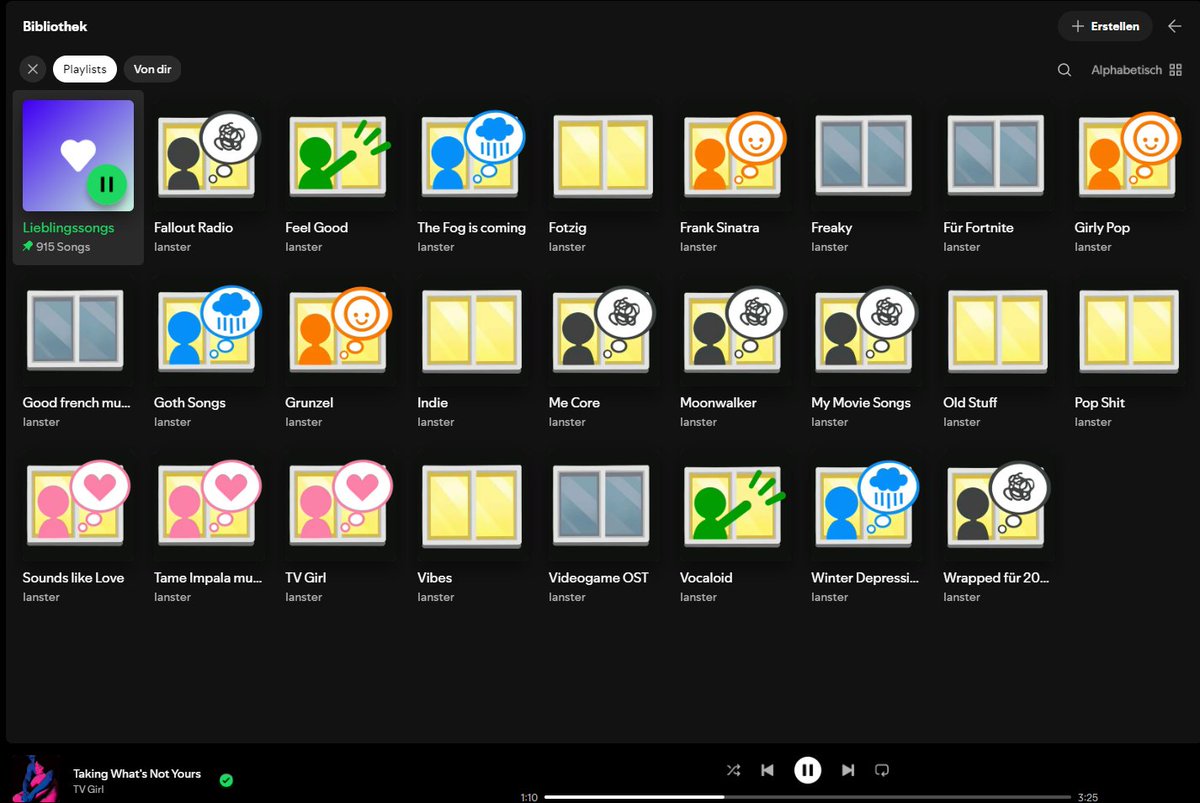Open the Fallout Radio playlist cover
This screenshot has width=1200, height=803.
pyautogui.click(x=209, y=155)
